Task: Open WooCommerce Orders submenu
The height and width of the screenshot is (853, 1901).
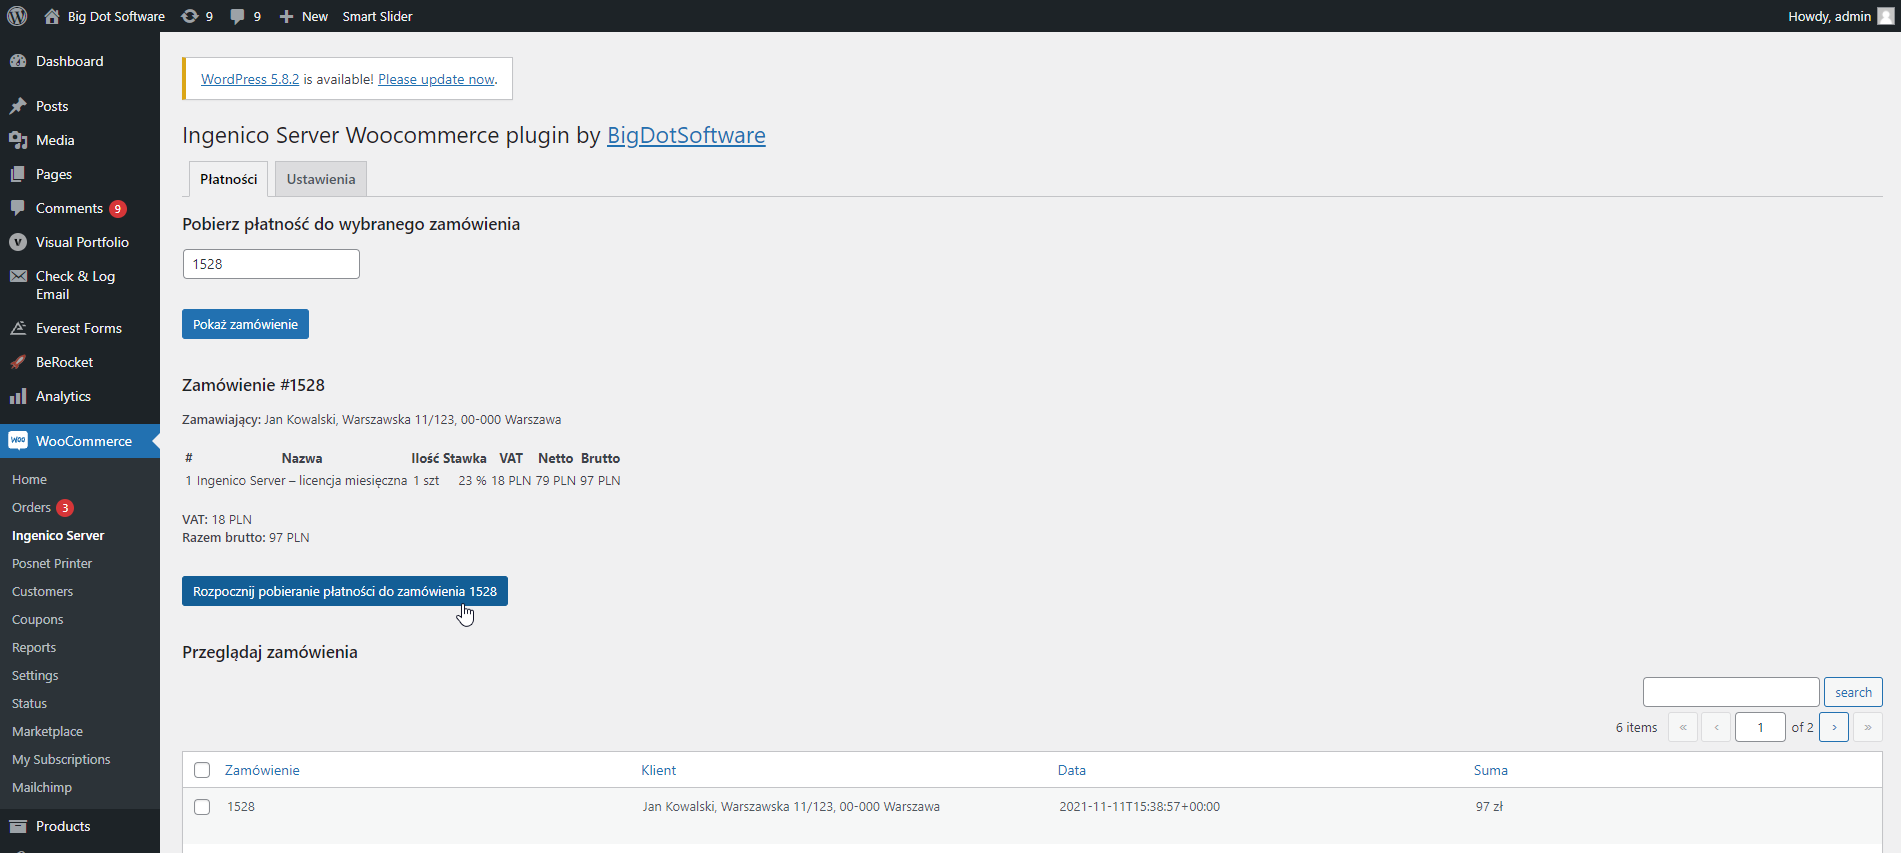Action: coord(31,508)
